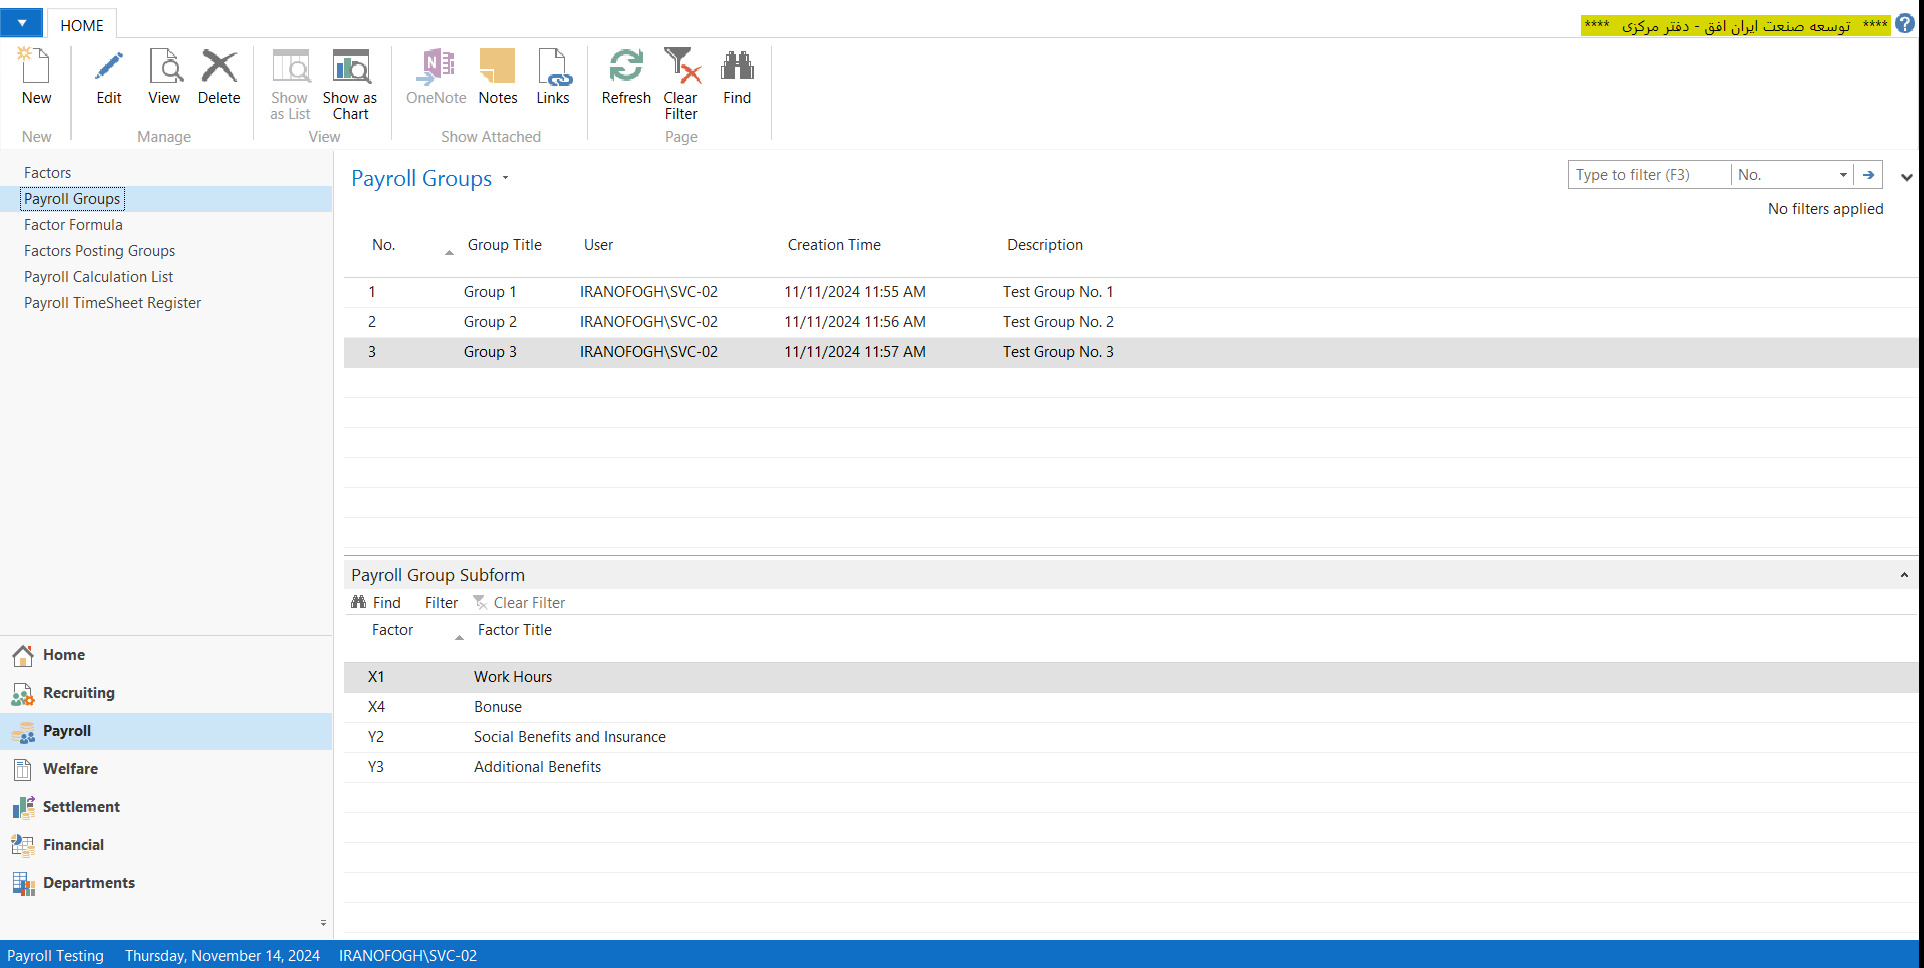Switch to Show as Chart
The width and height of the screenshot is (1924, 968).
pos(350,67)
